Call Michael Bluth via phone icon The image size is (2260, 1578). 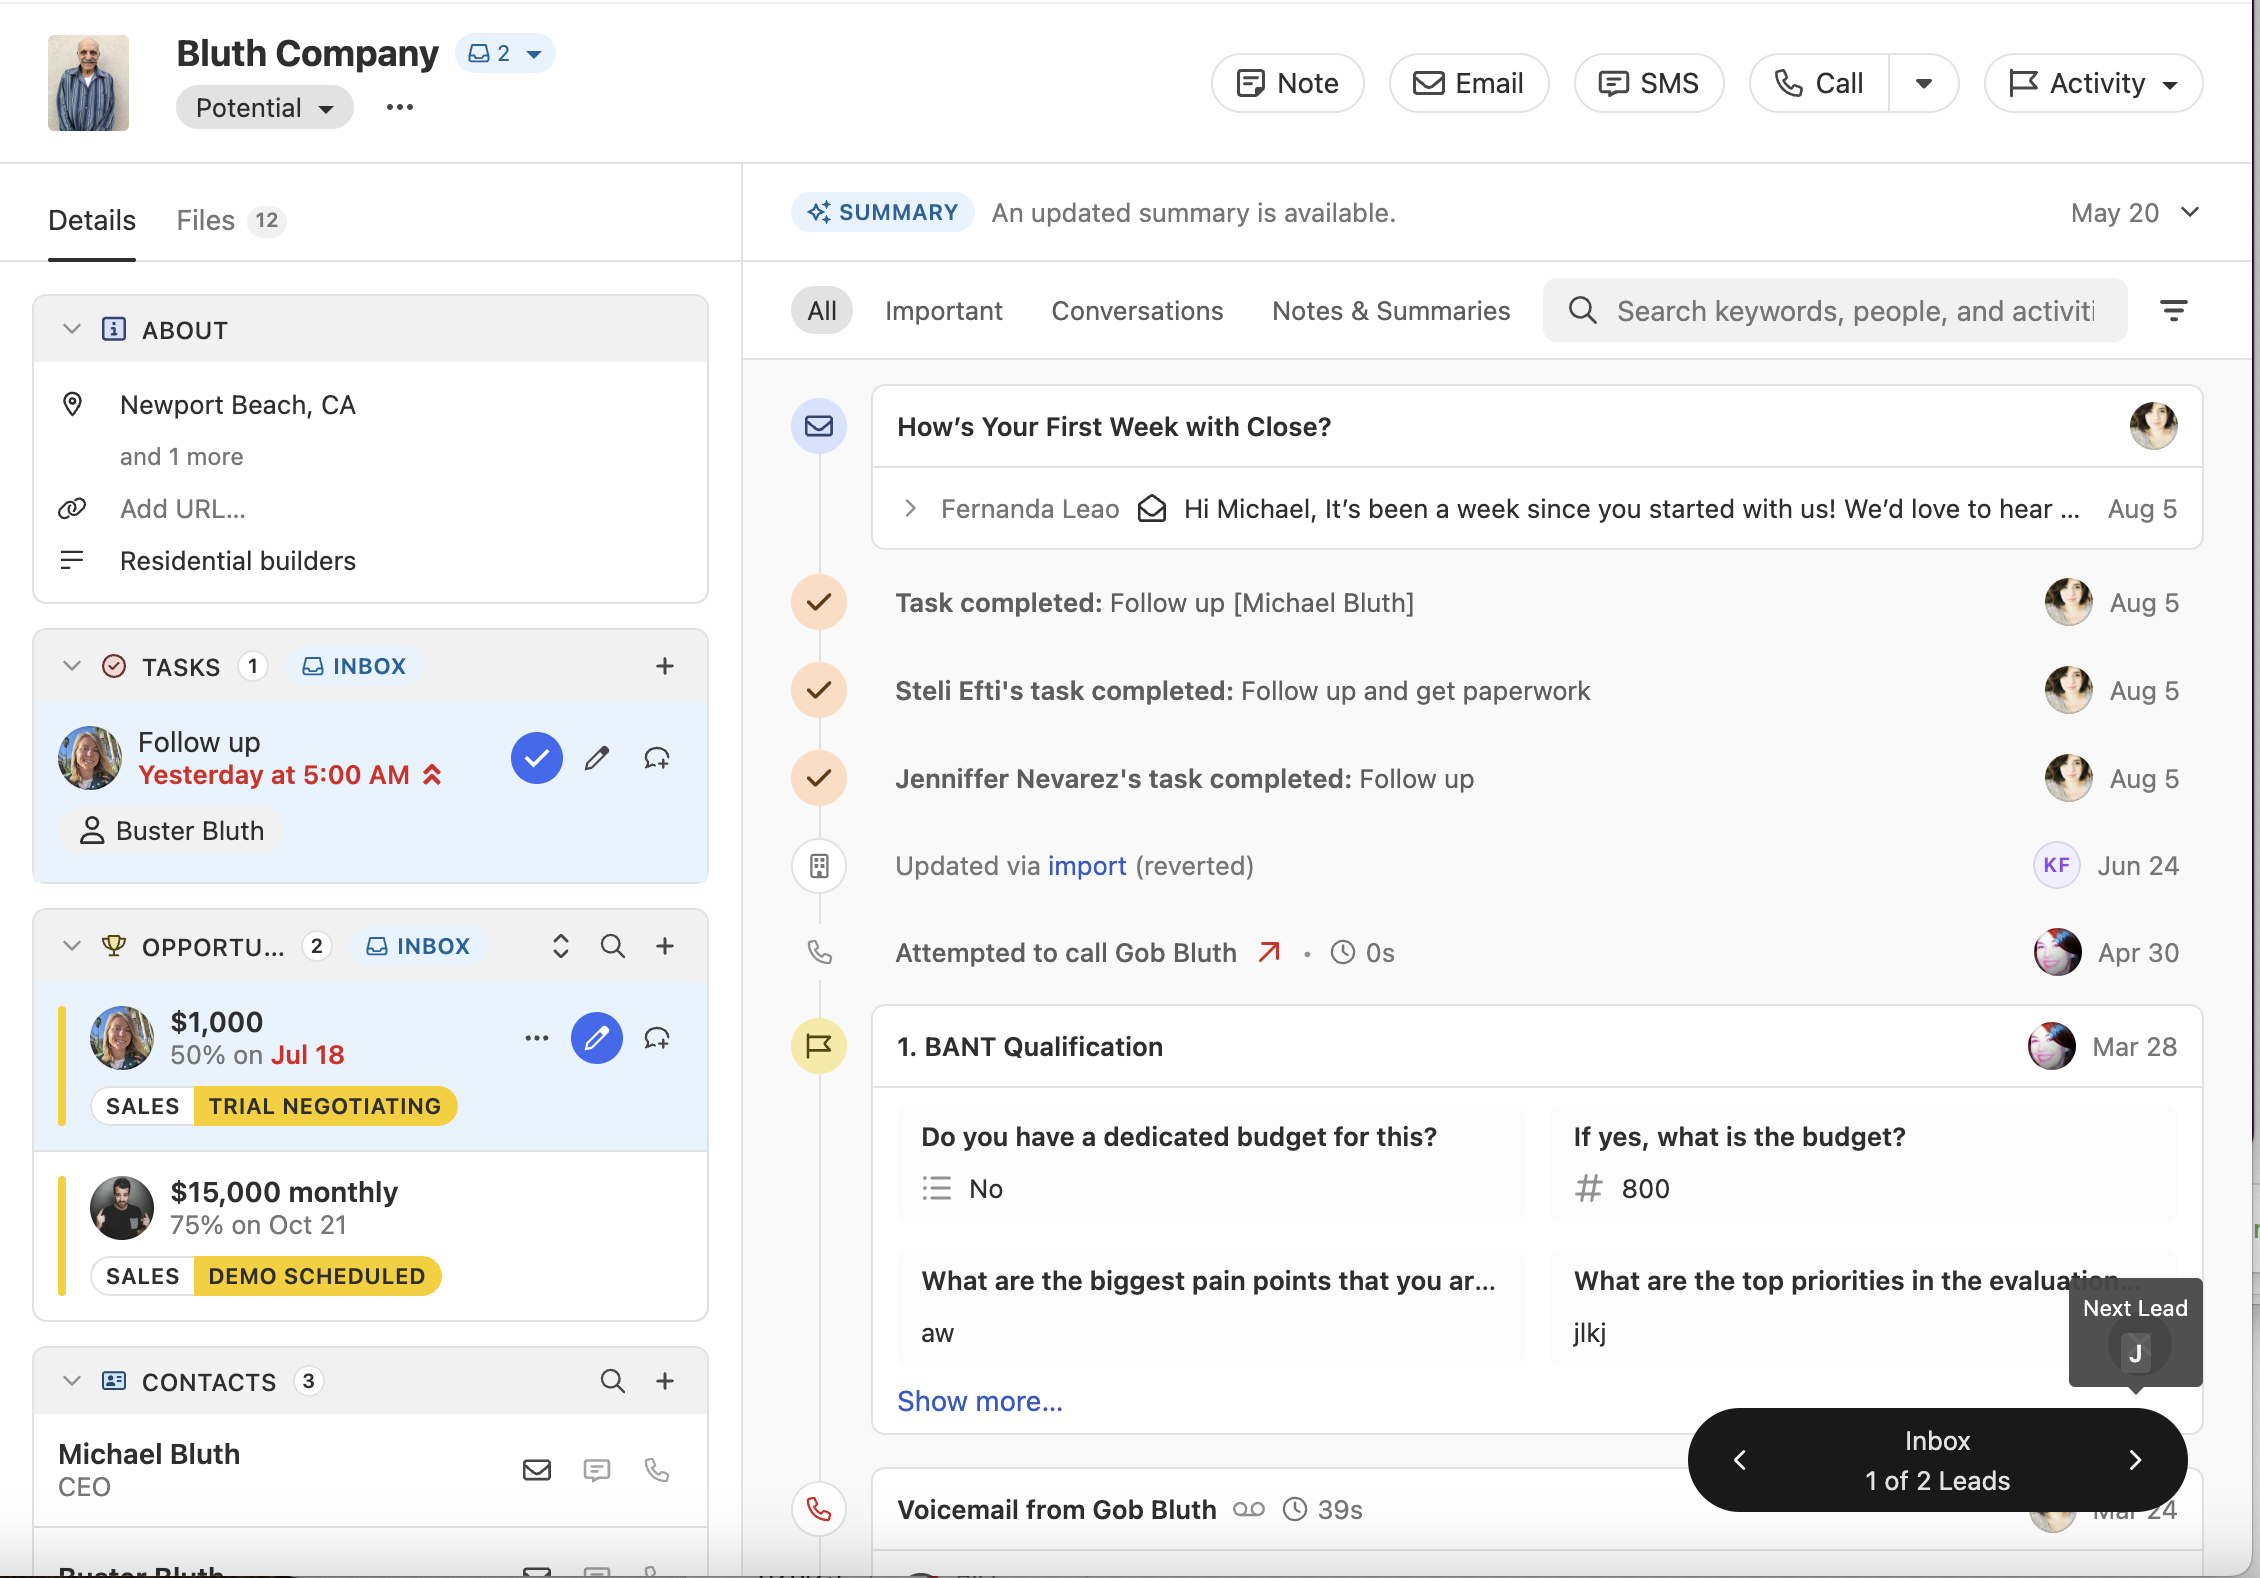pos(657,1469)
